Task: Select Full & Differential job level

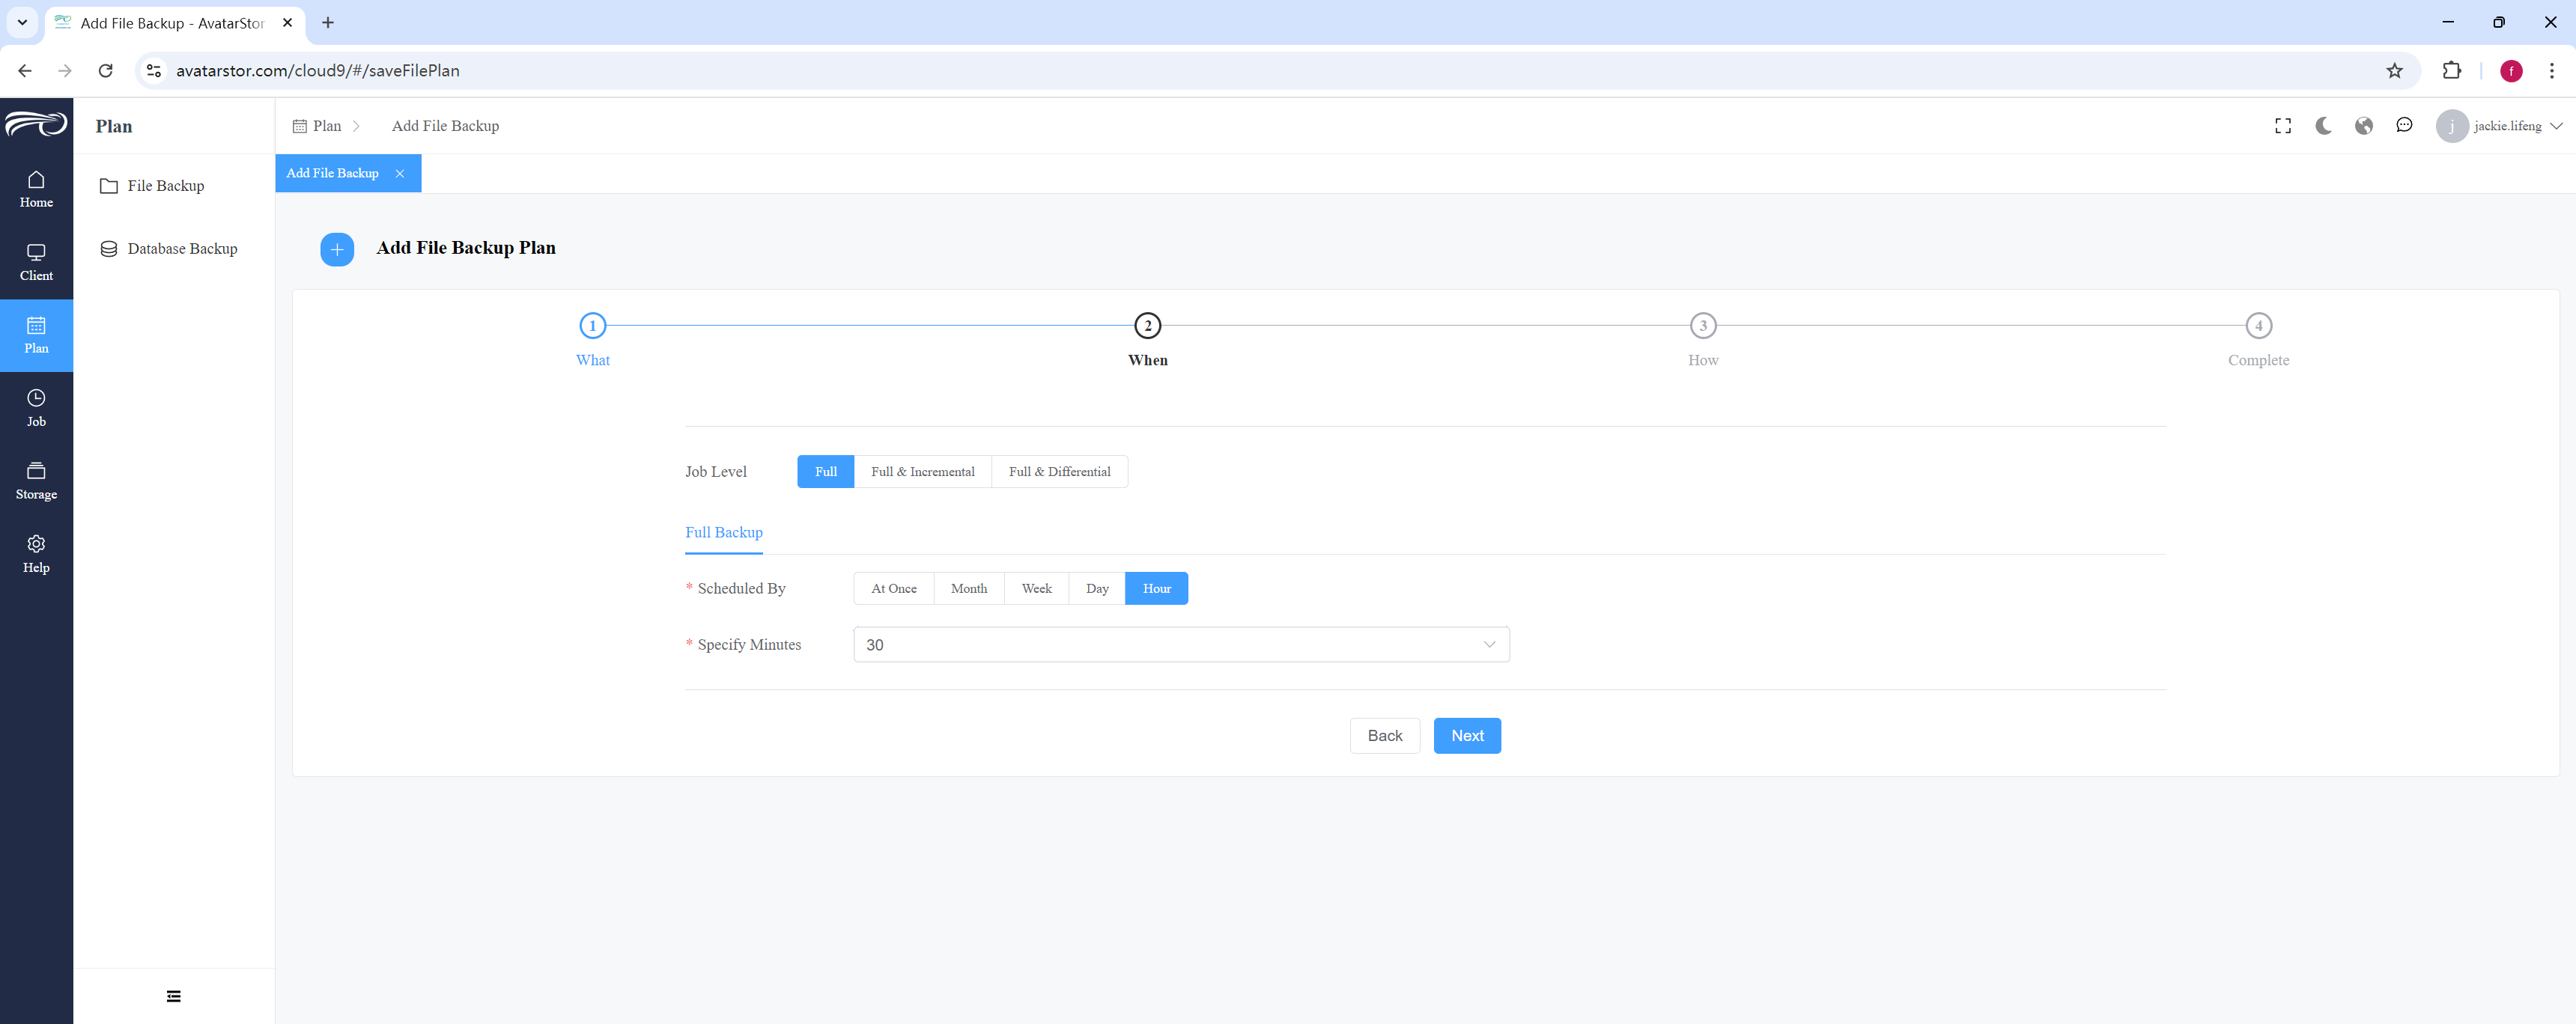Action: click(1059, 472)
